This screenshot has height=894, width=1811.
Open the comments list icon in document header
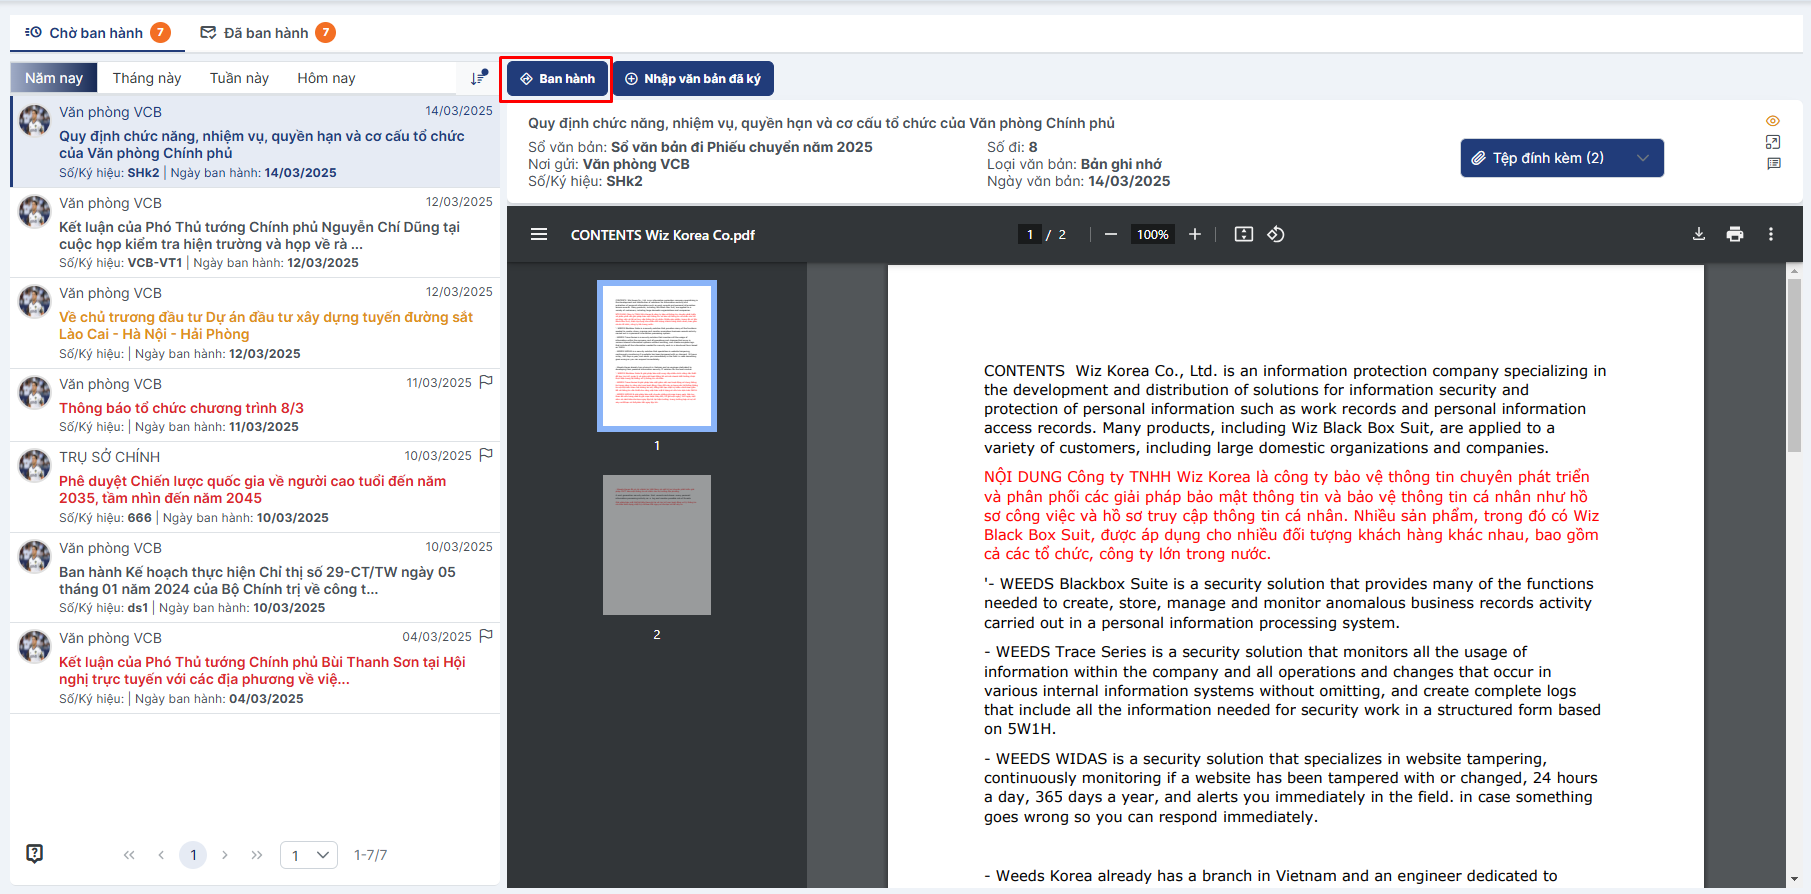[x=1773, y=163]
